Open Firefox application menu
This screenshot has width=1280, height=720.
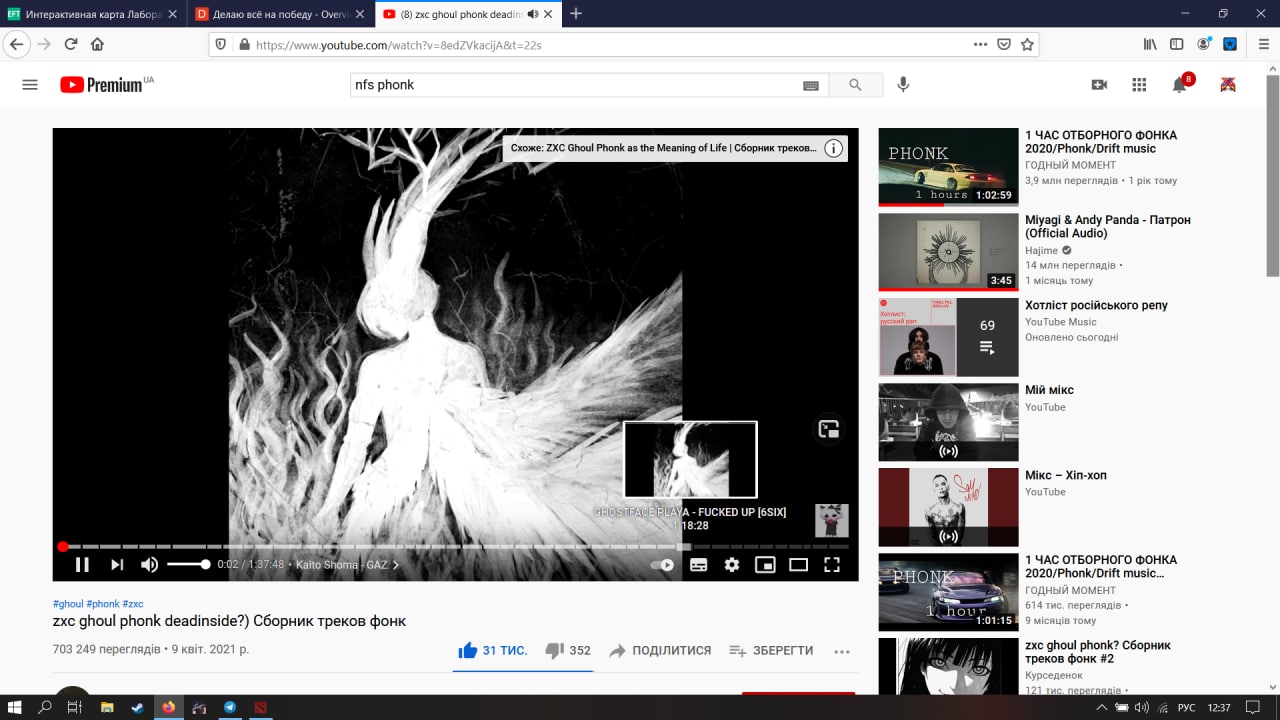(1262, 44)
